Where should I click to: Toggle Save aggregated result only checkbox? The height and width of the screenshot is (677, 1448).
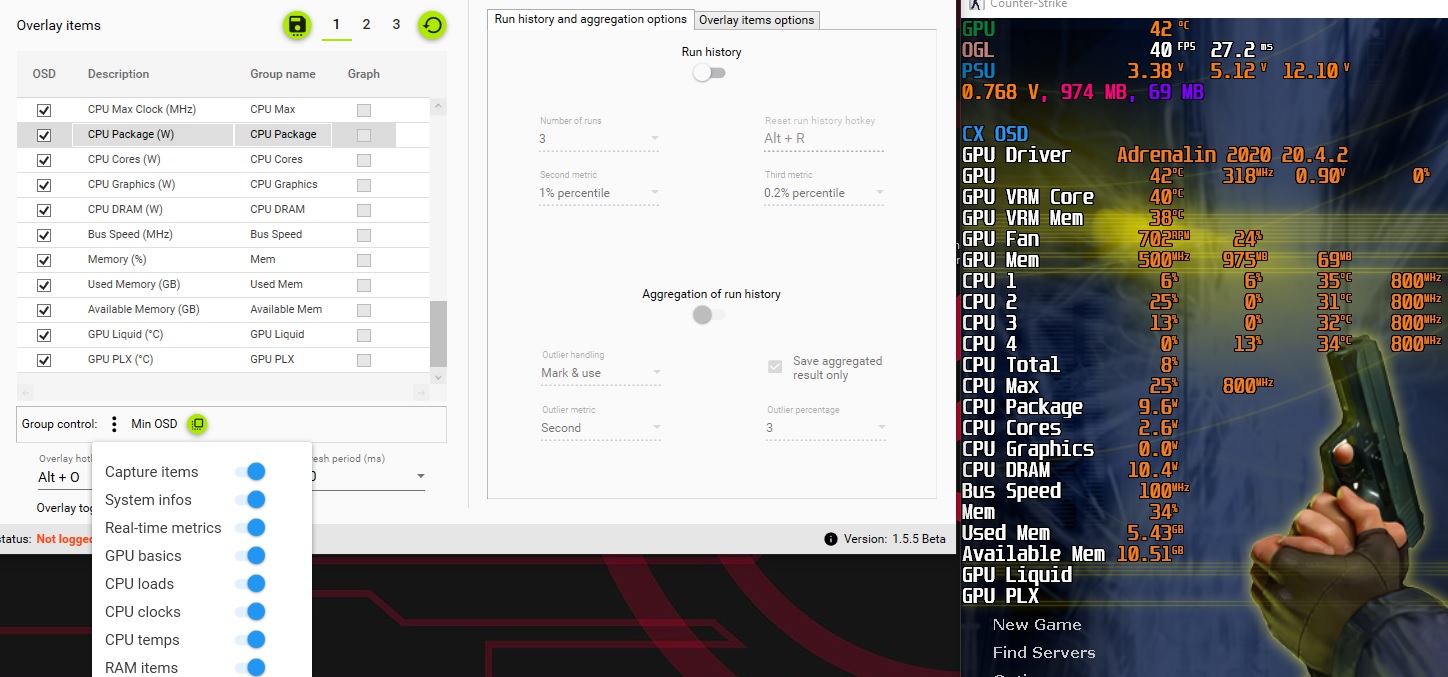click(775, 367)
